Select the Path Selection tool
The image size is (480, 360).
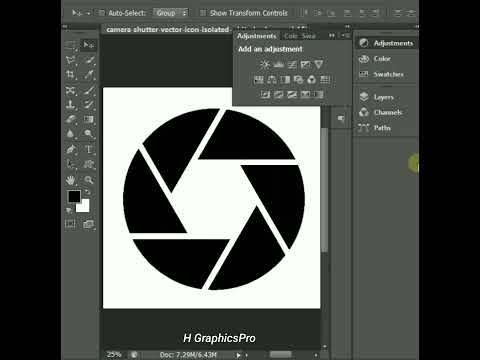pos(71,164)
